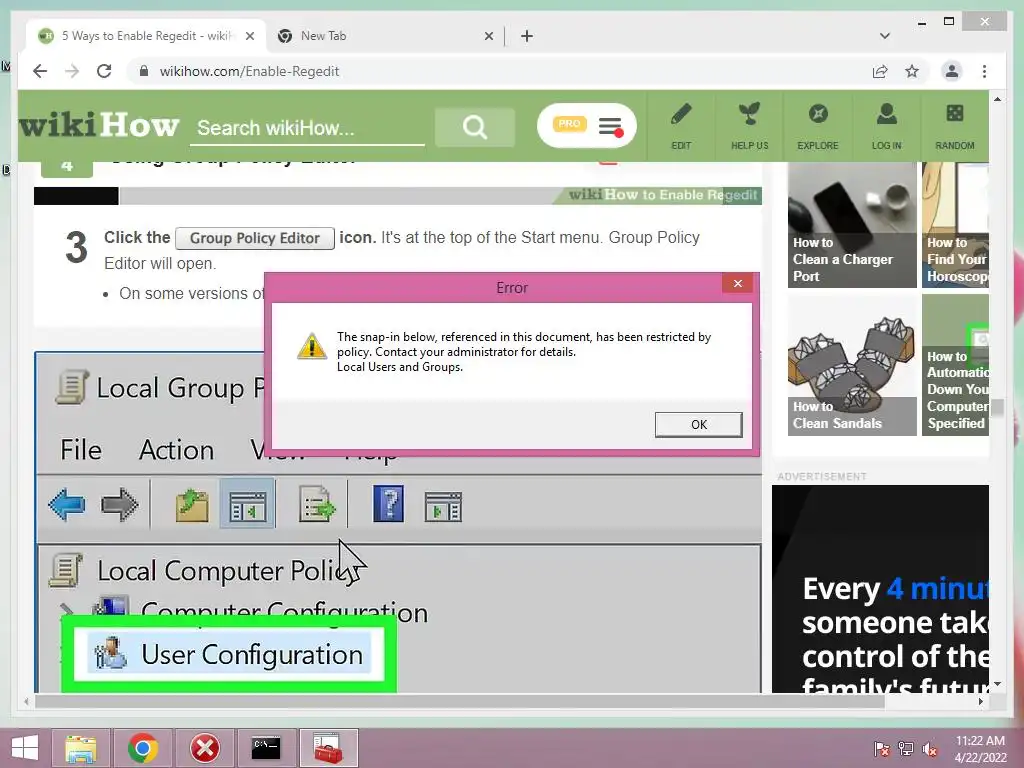Viewport: 1024px width, 768px height.
Task: Click the File menu in the article image
Action: [81, 450]
